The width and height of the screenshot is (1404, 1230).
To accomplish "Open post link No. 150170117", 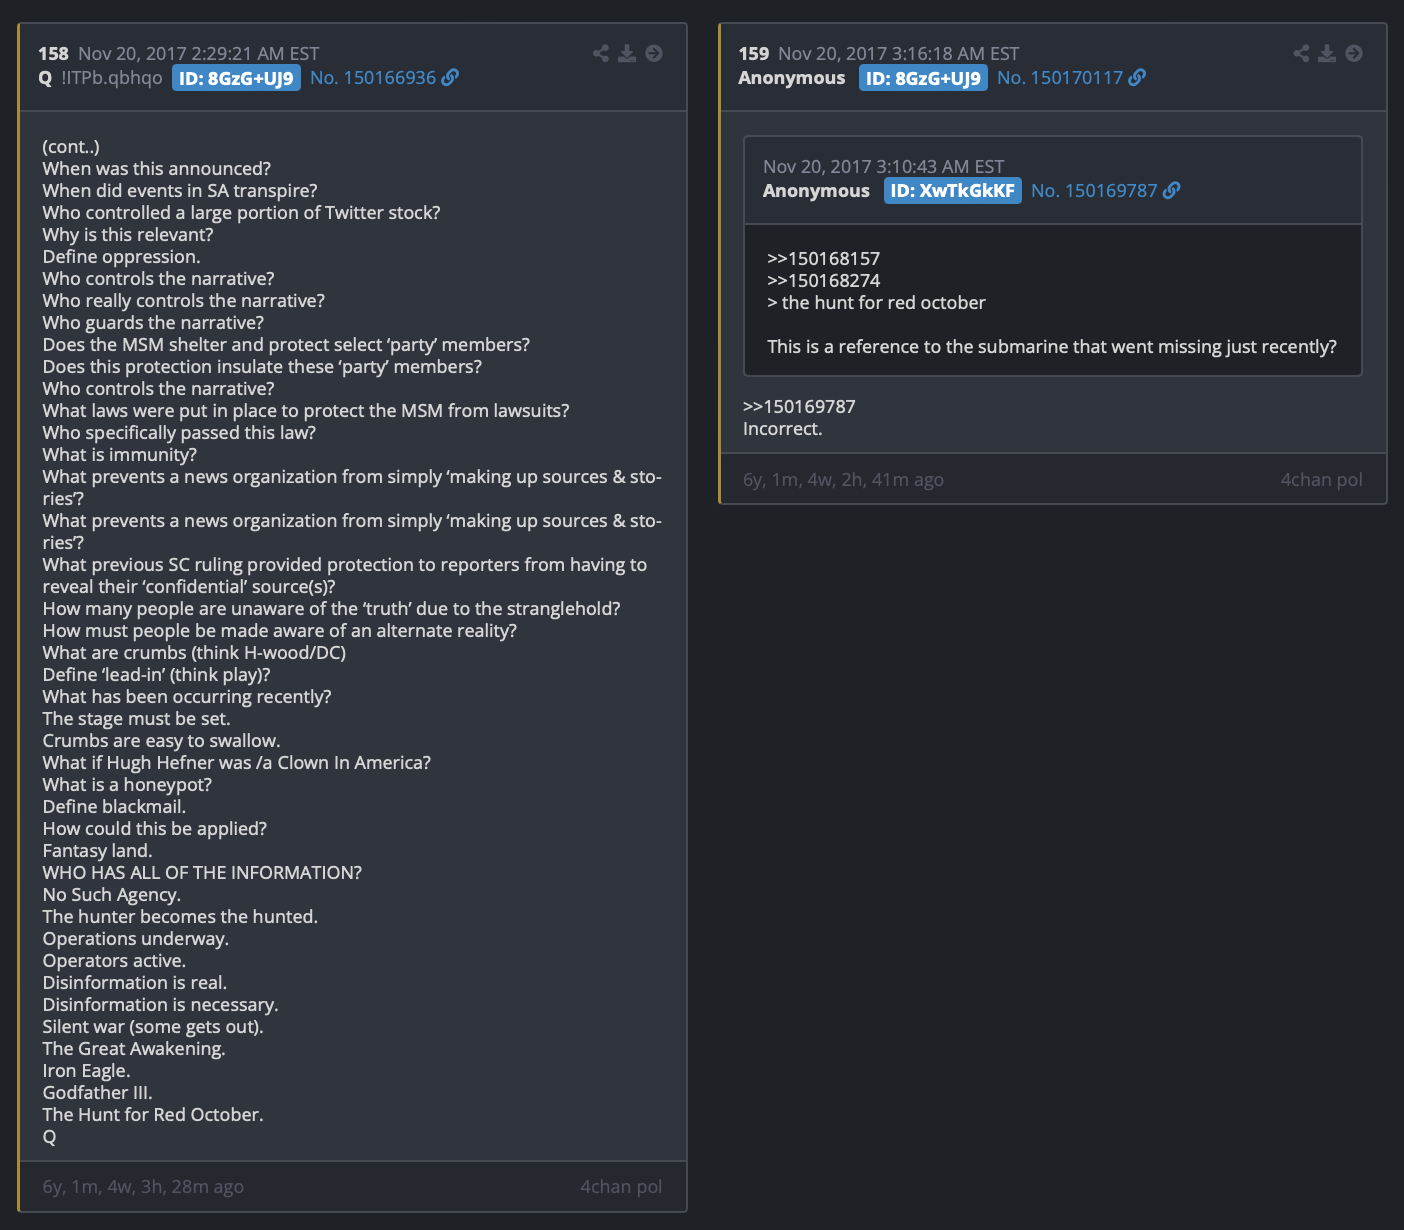I will (x=1060, y=77).
